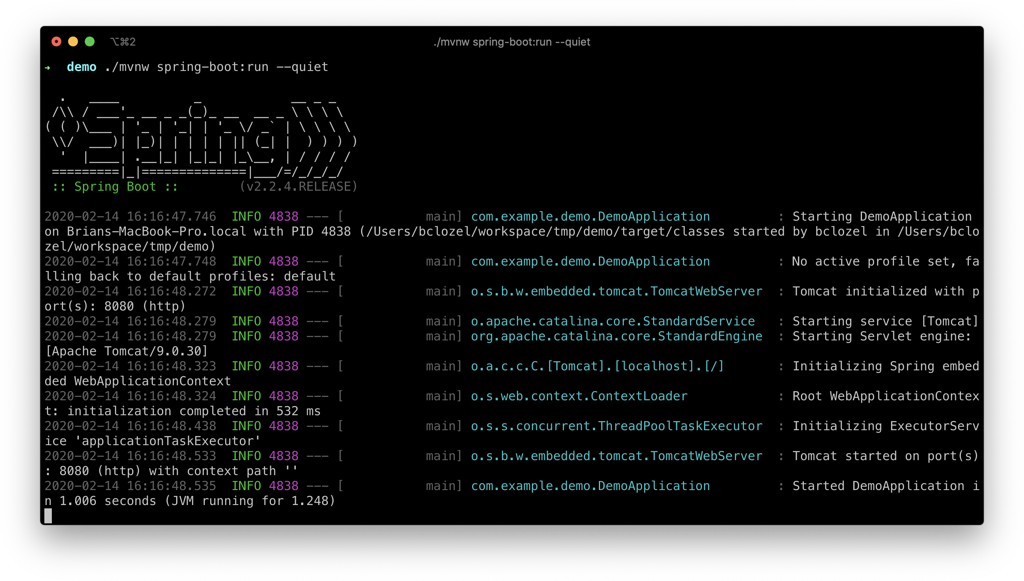Click the red close traffic light button

coord(56,41)
